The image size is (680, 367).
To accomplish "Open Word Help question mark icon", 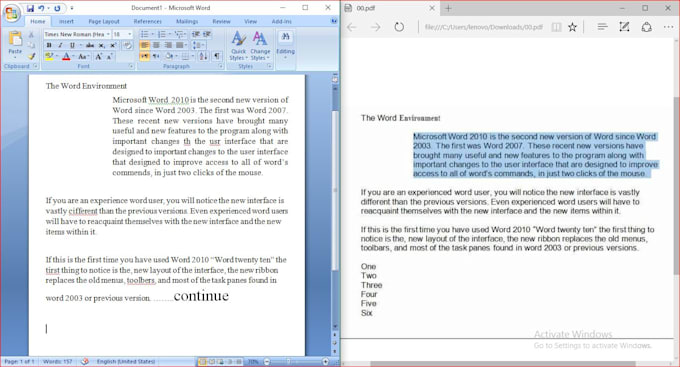I will coord(334,20).
